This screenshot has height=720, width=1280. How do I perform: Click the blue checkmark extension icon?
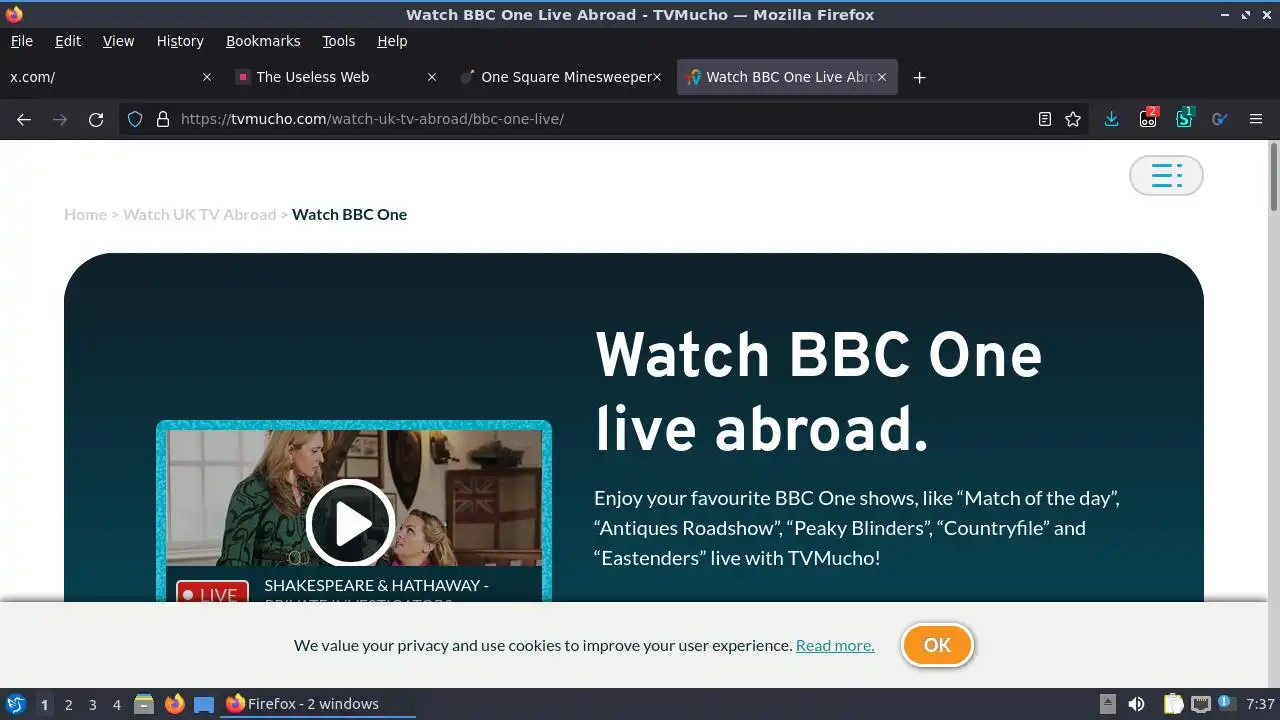point(1219,119)
